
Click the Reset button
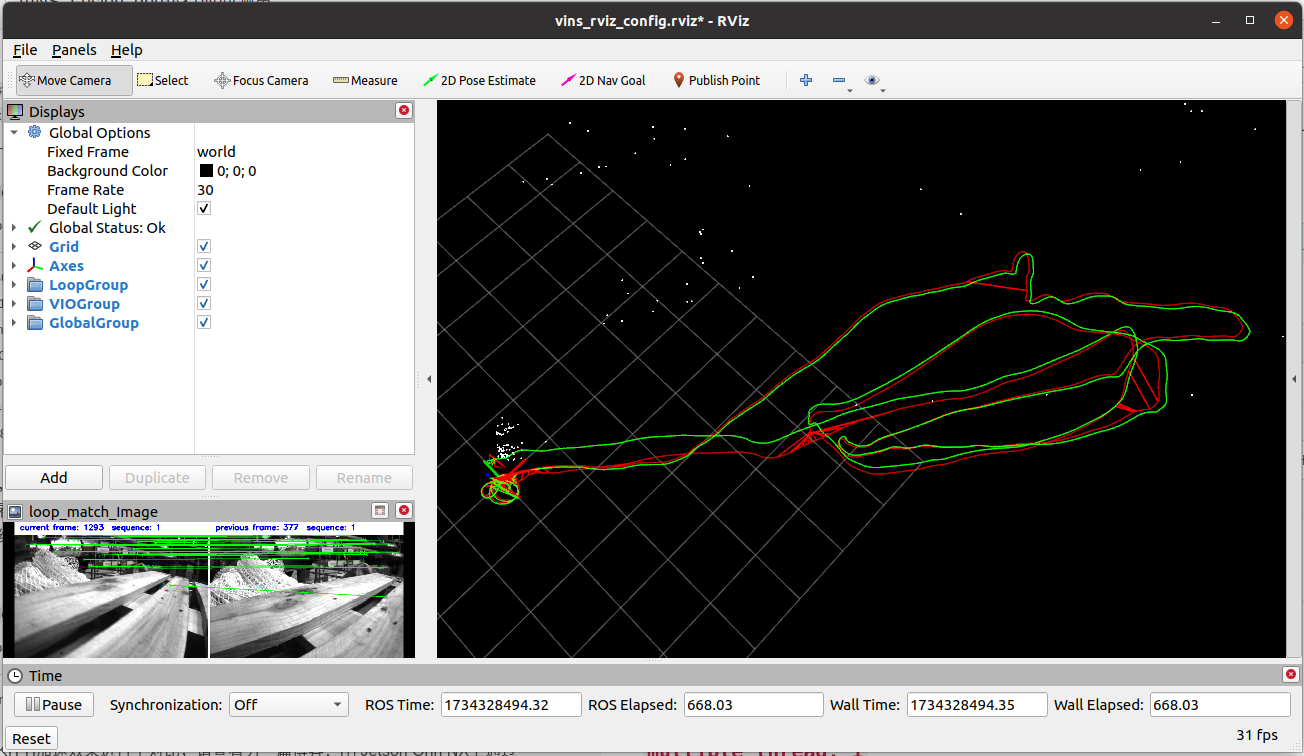click(x=31, y=739)
